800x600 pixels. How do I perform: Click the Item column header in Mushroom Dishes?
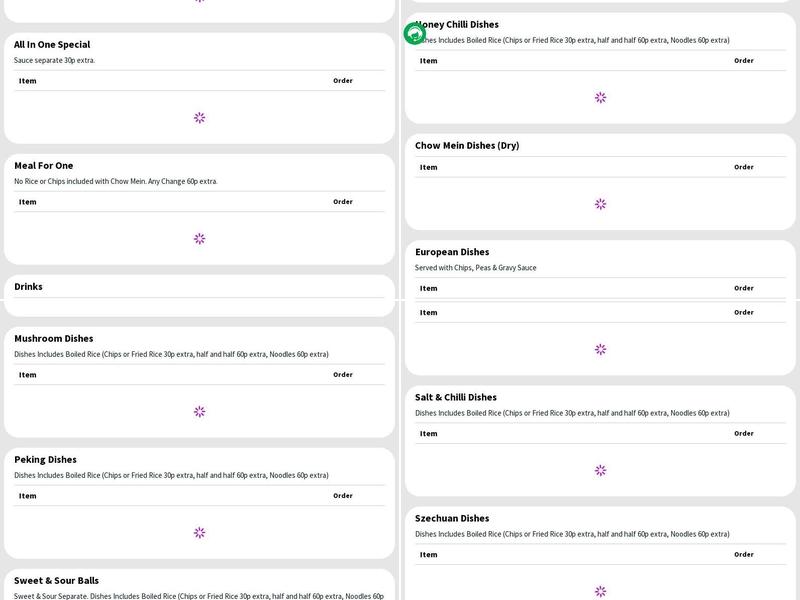[27, 375]
